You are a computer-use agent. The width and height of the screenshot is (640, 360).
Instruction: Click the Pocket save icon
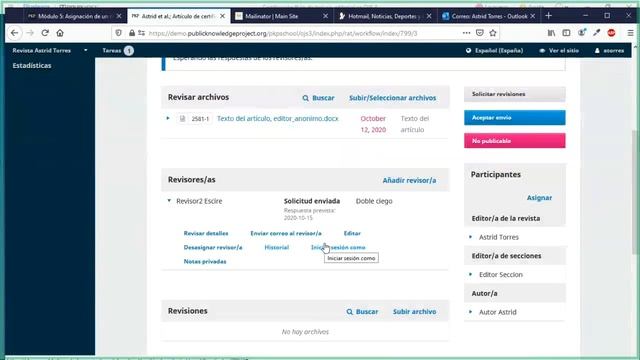(x=480, y=33)
